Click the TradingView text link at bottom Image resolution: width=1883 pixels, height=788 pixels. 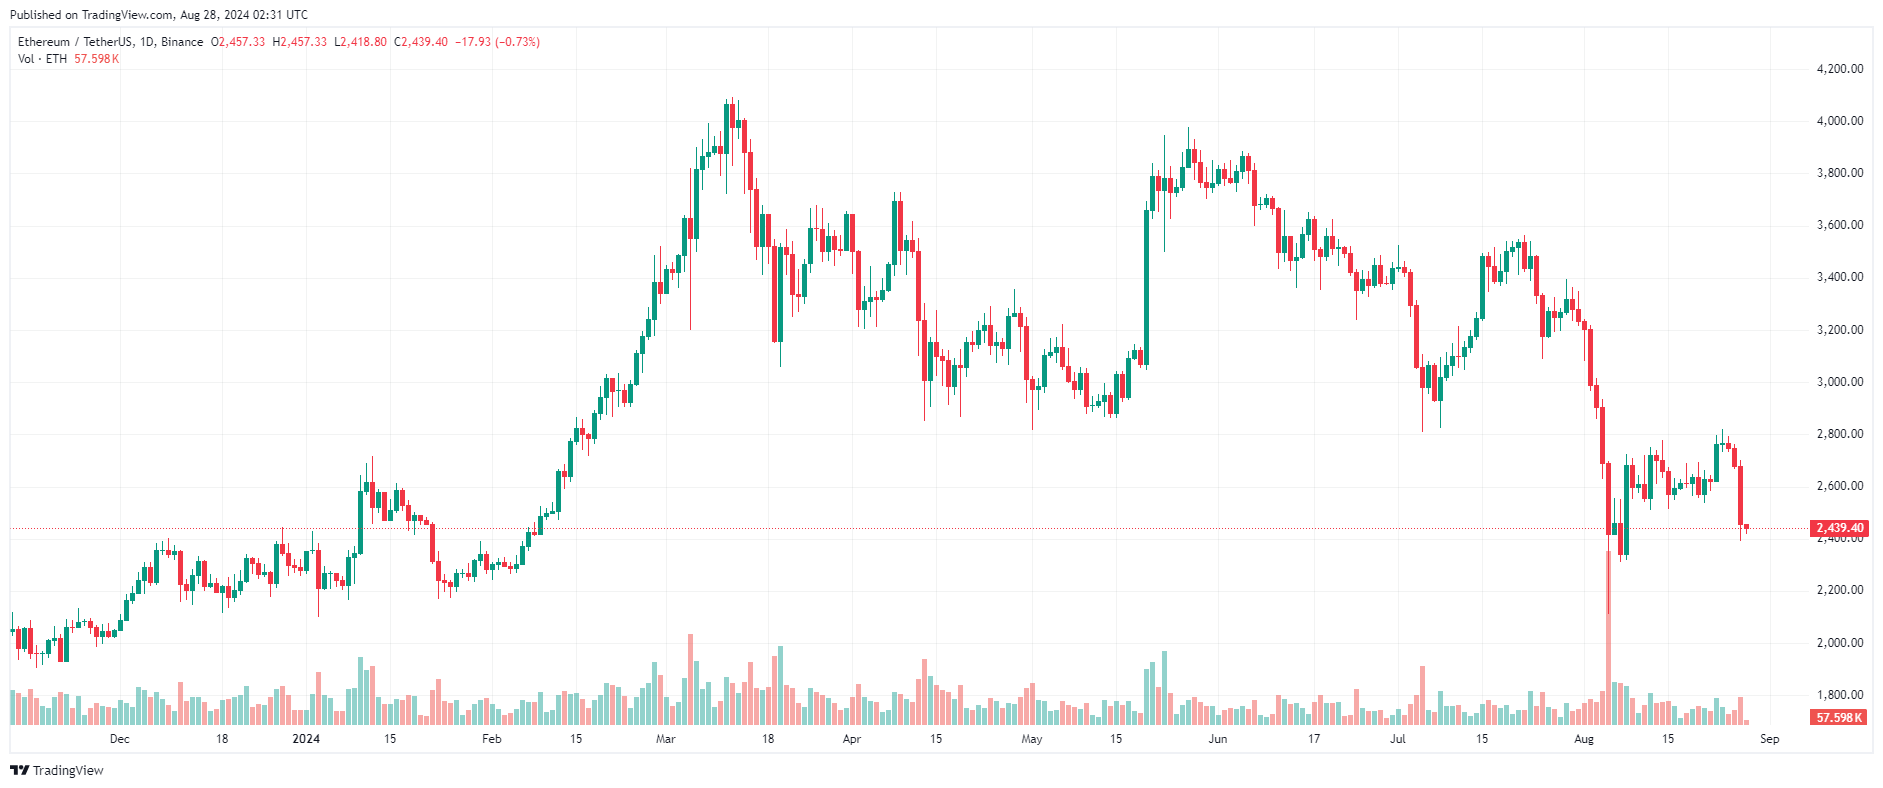[x=68, y=770]
